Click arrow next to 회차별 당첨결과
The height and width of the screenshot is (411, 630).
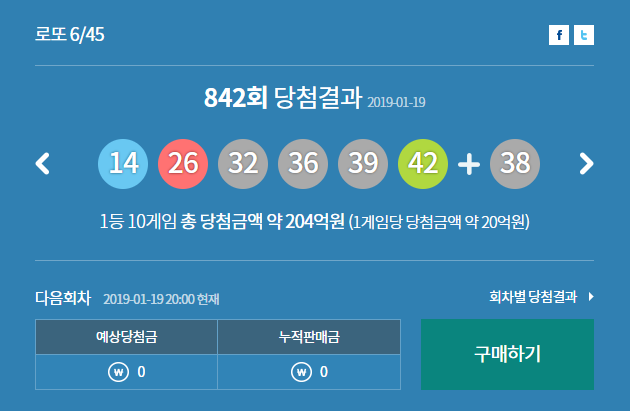(591, 297)
